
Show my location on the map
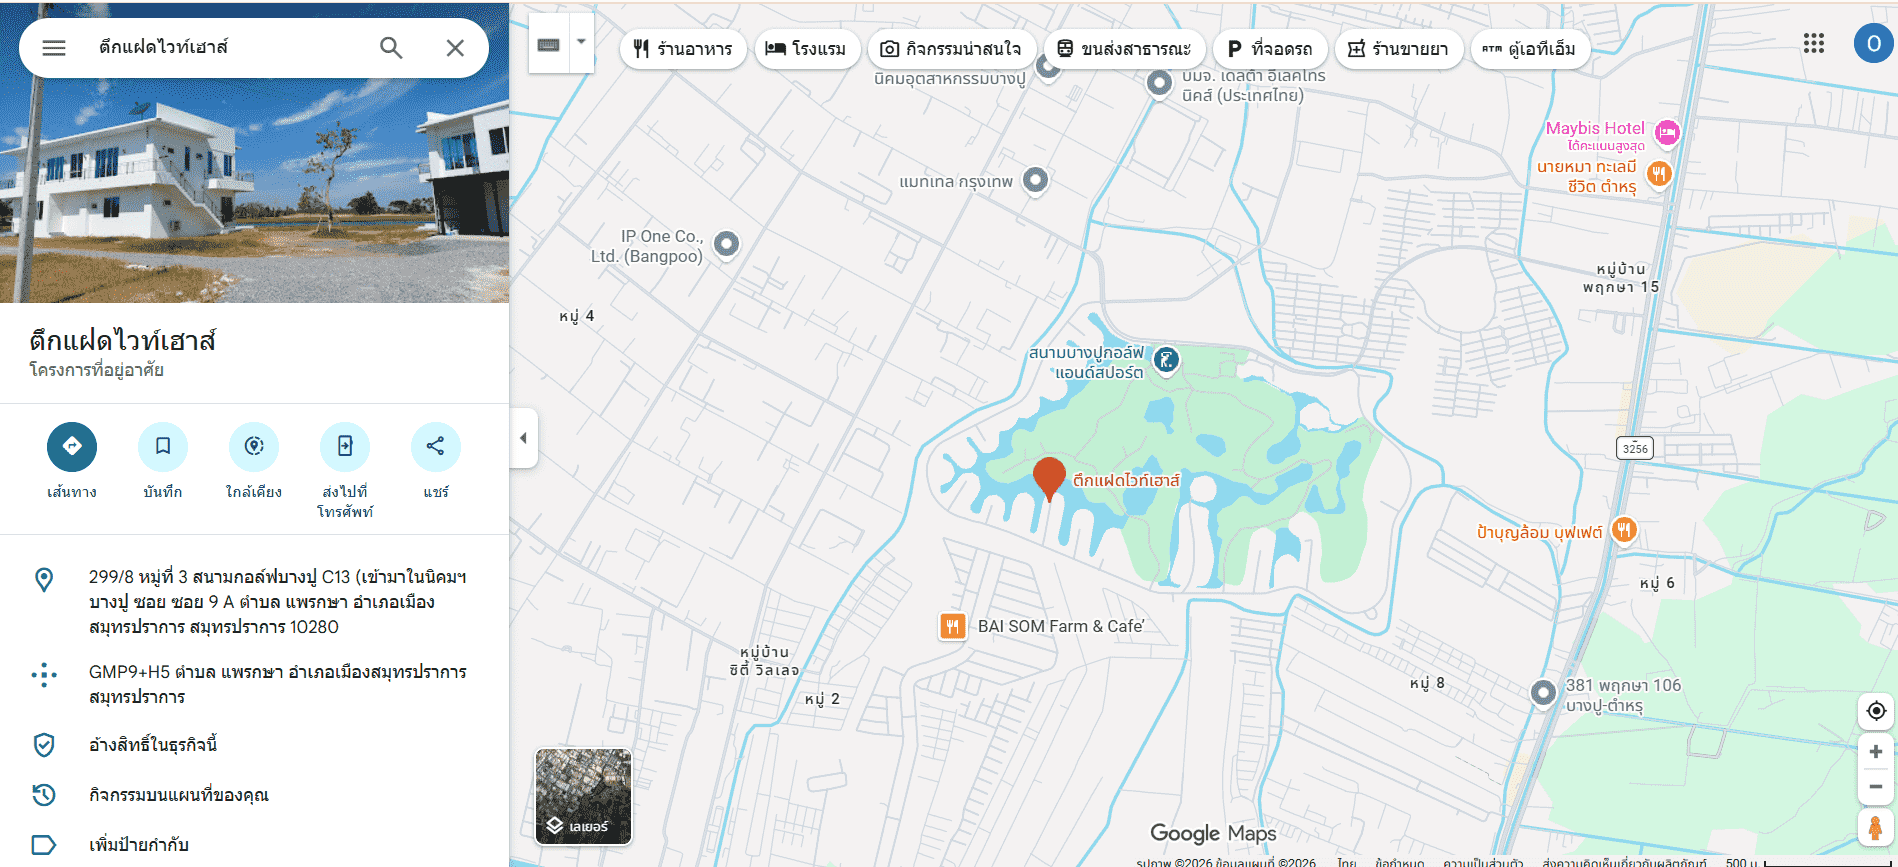coord(1876,710)
